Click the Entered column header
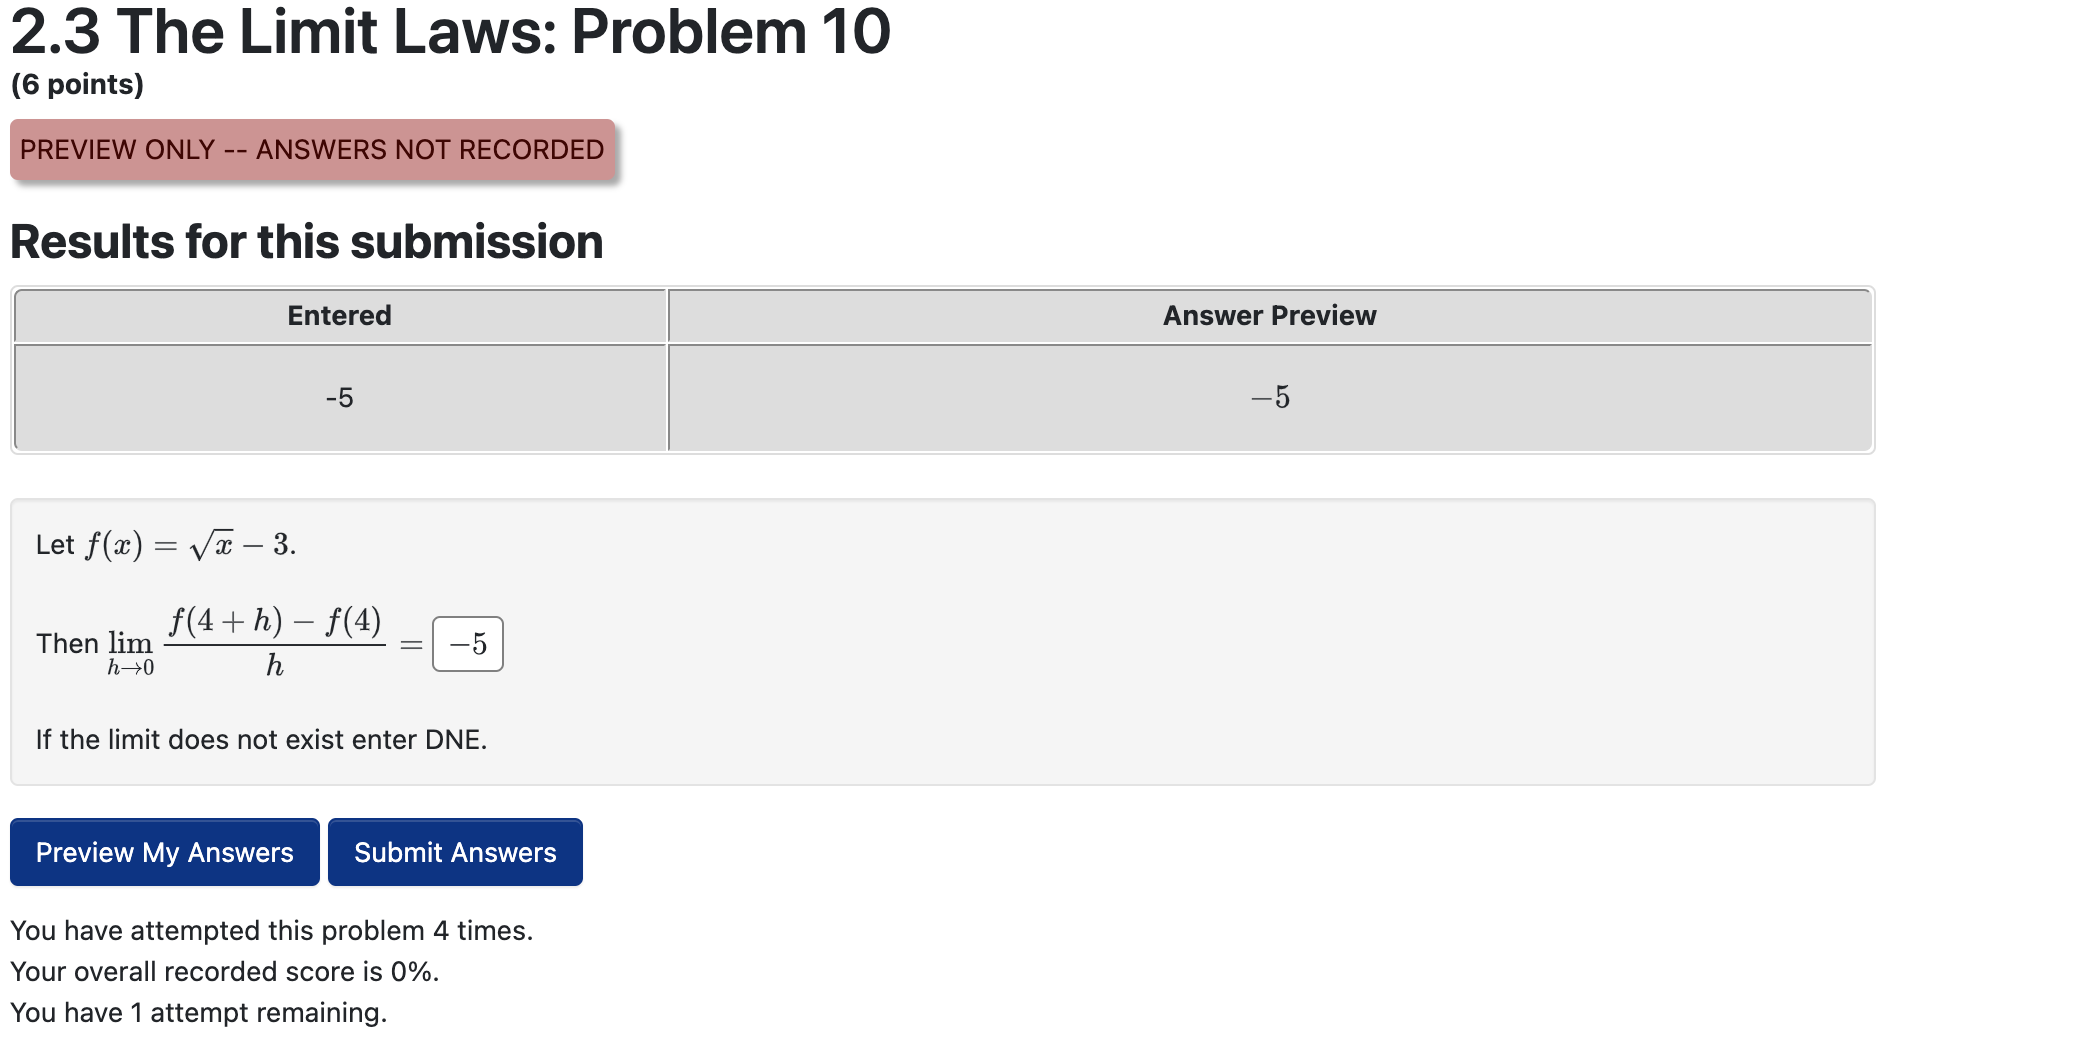 pyautogui.click(x=338, y=315)
